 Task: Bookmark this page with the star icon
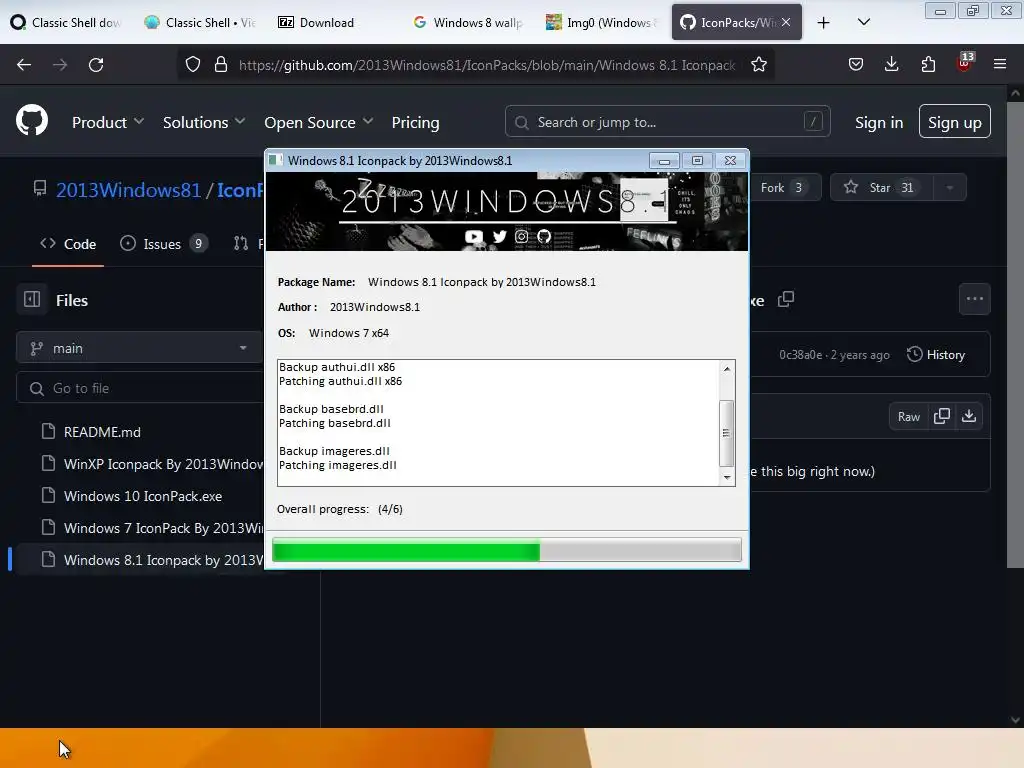coord(758,65)
